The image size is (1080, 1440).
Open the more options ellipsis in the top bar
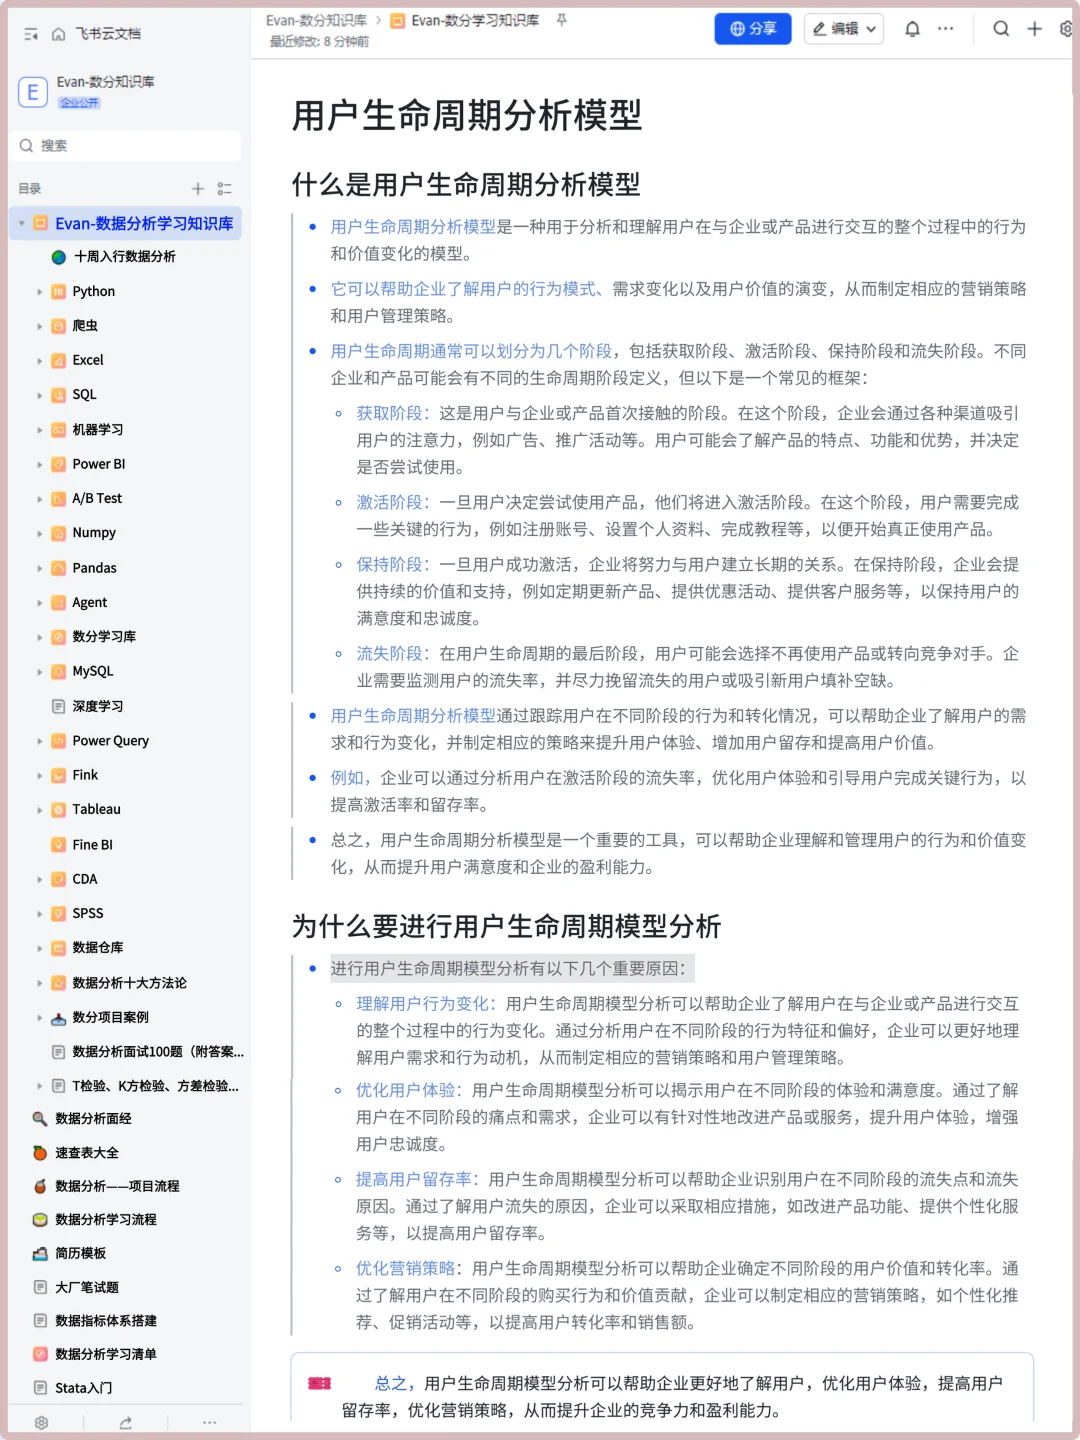pos(945,29)
